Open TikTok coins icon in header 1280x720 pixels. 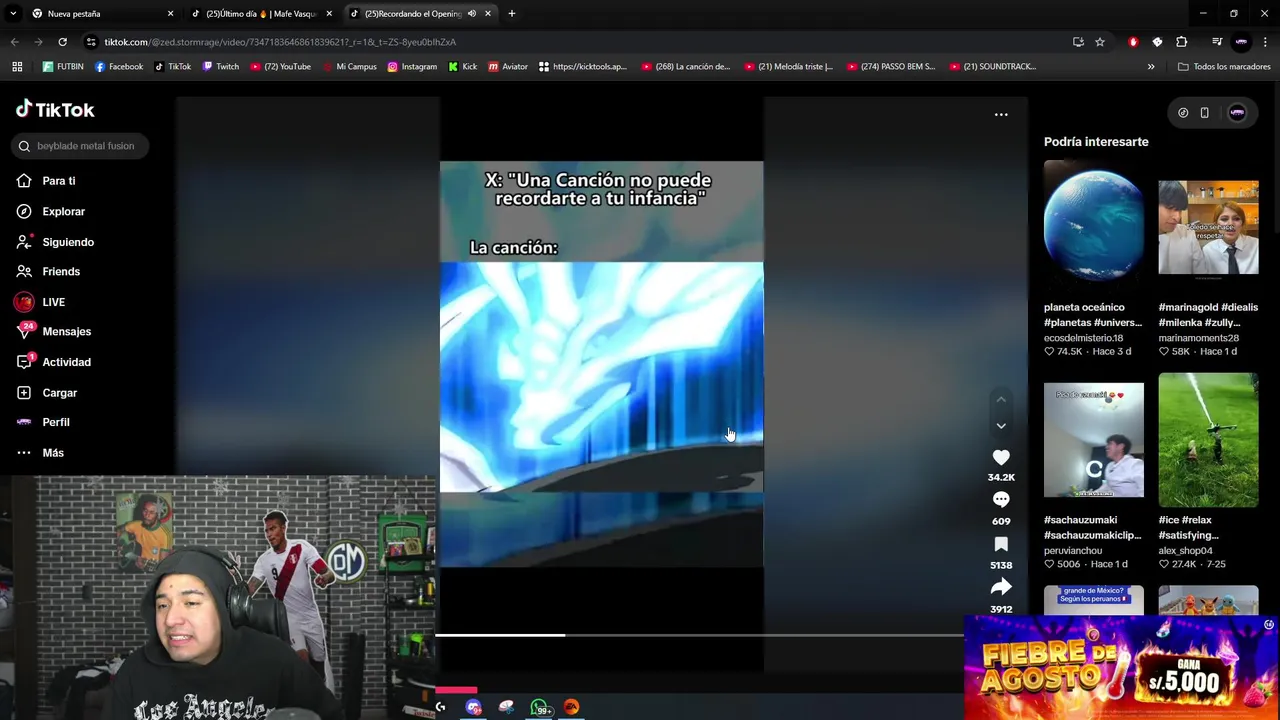click(1183, 113)
